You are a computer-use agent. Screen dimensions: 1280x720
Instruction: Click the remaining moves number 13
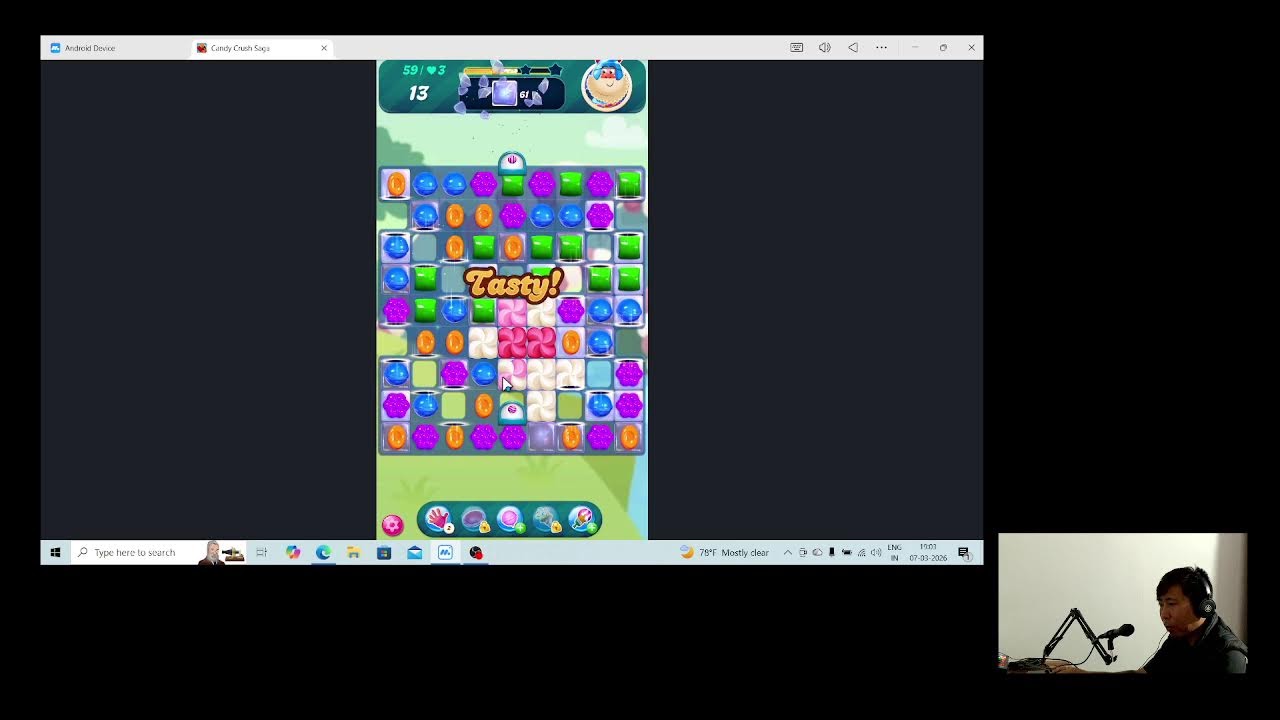(x=418, y=93)
